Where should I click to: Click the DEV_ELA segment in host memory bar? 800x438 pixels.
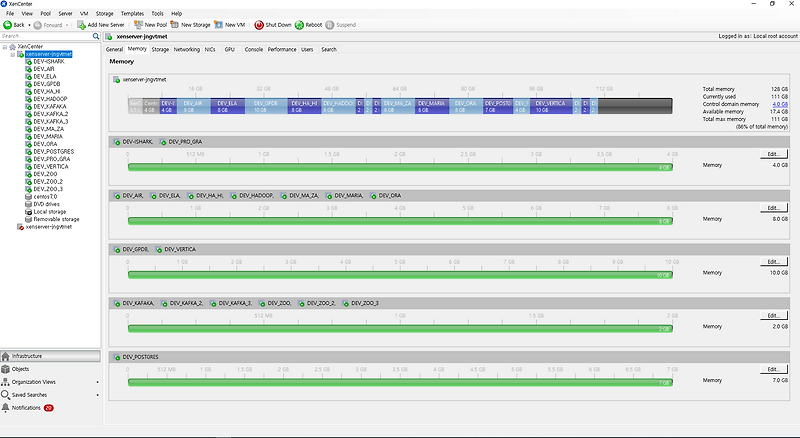(x=228, y=106)
